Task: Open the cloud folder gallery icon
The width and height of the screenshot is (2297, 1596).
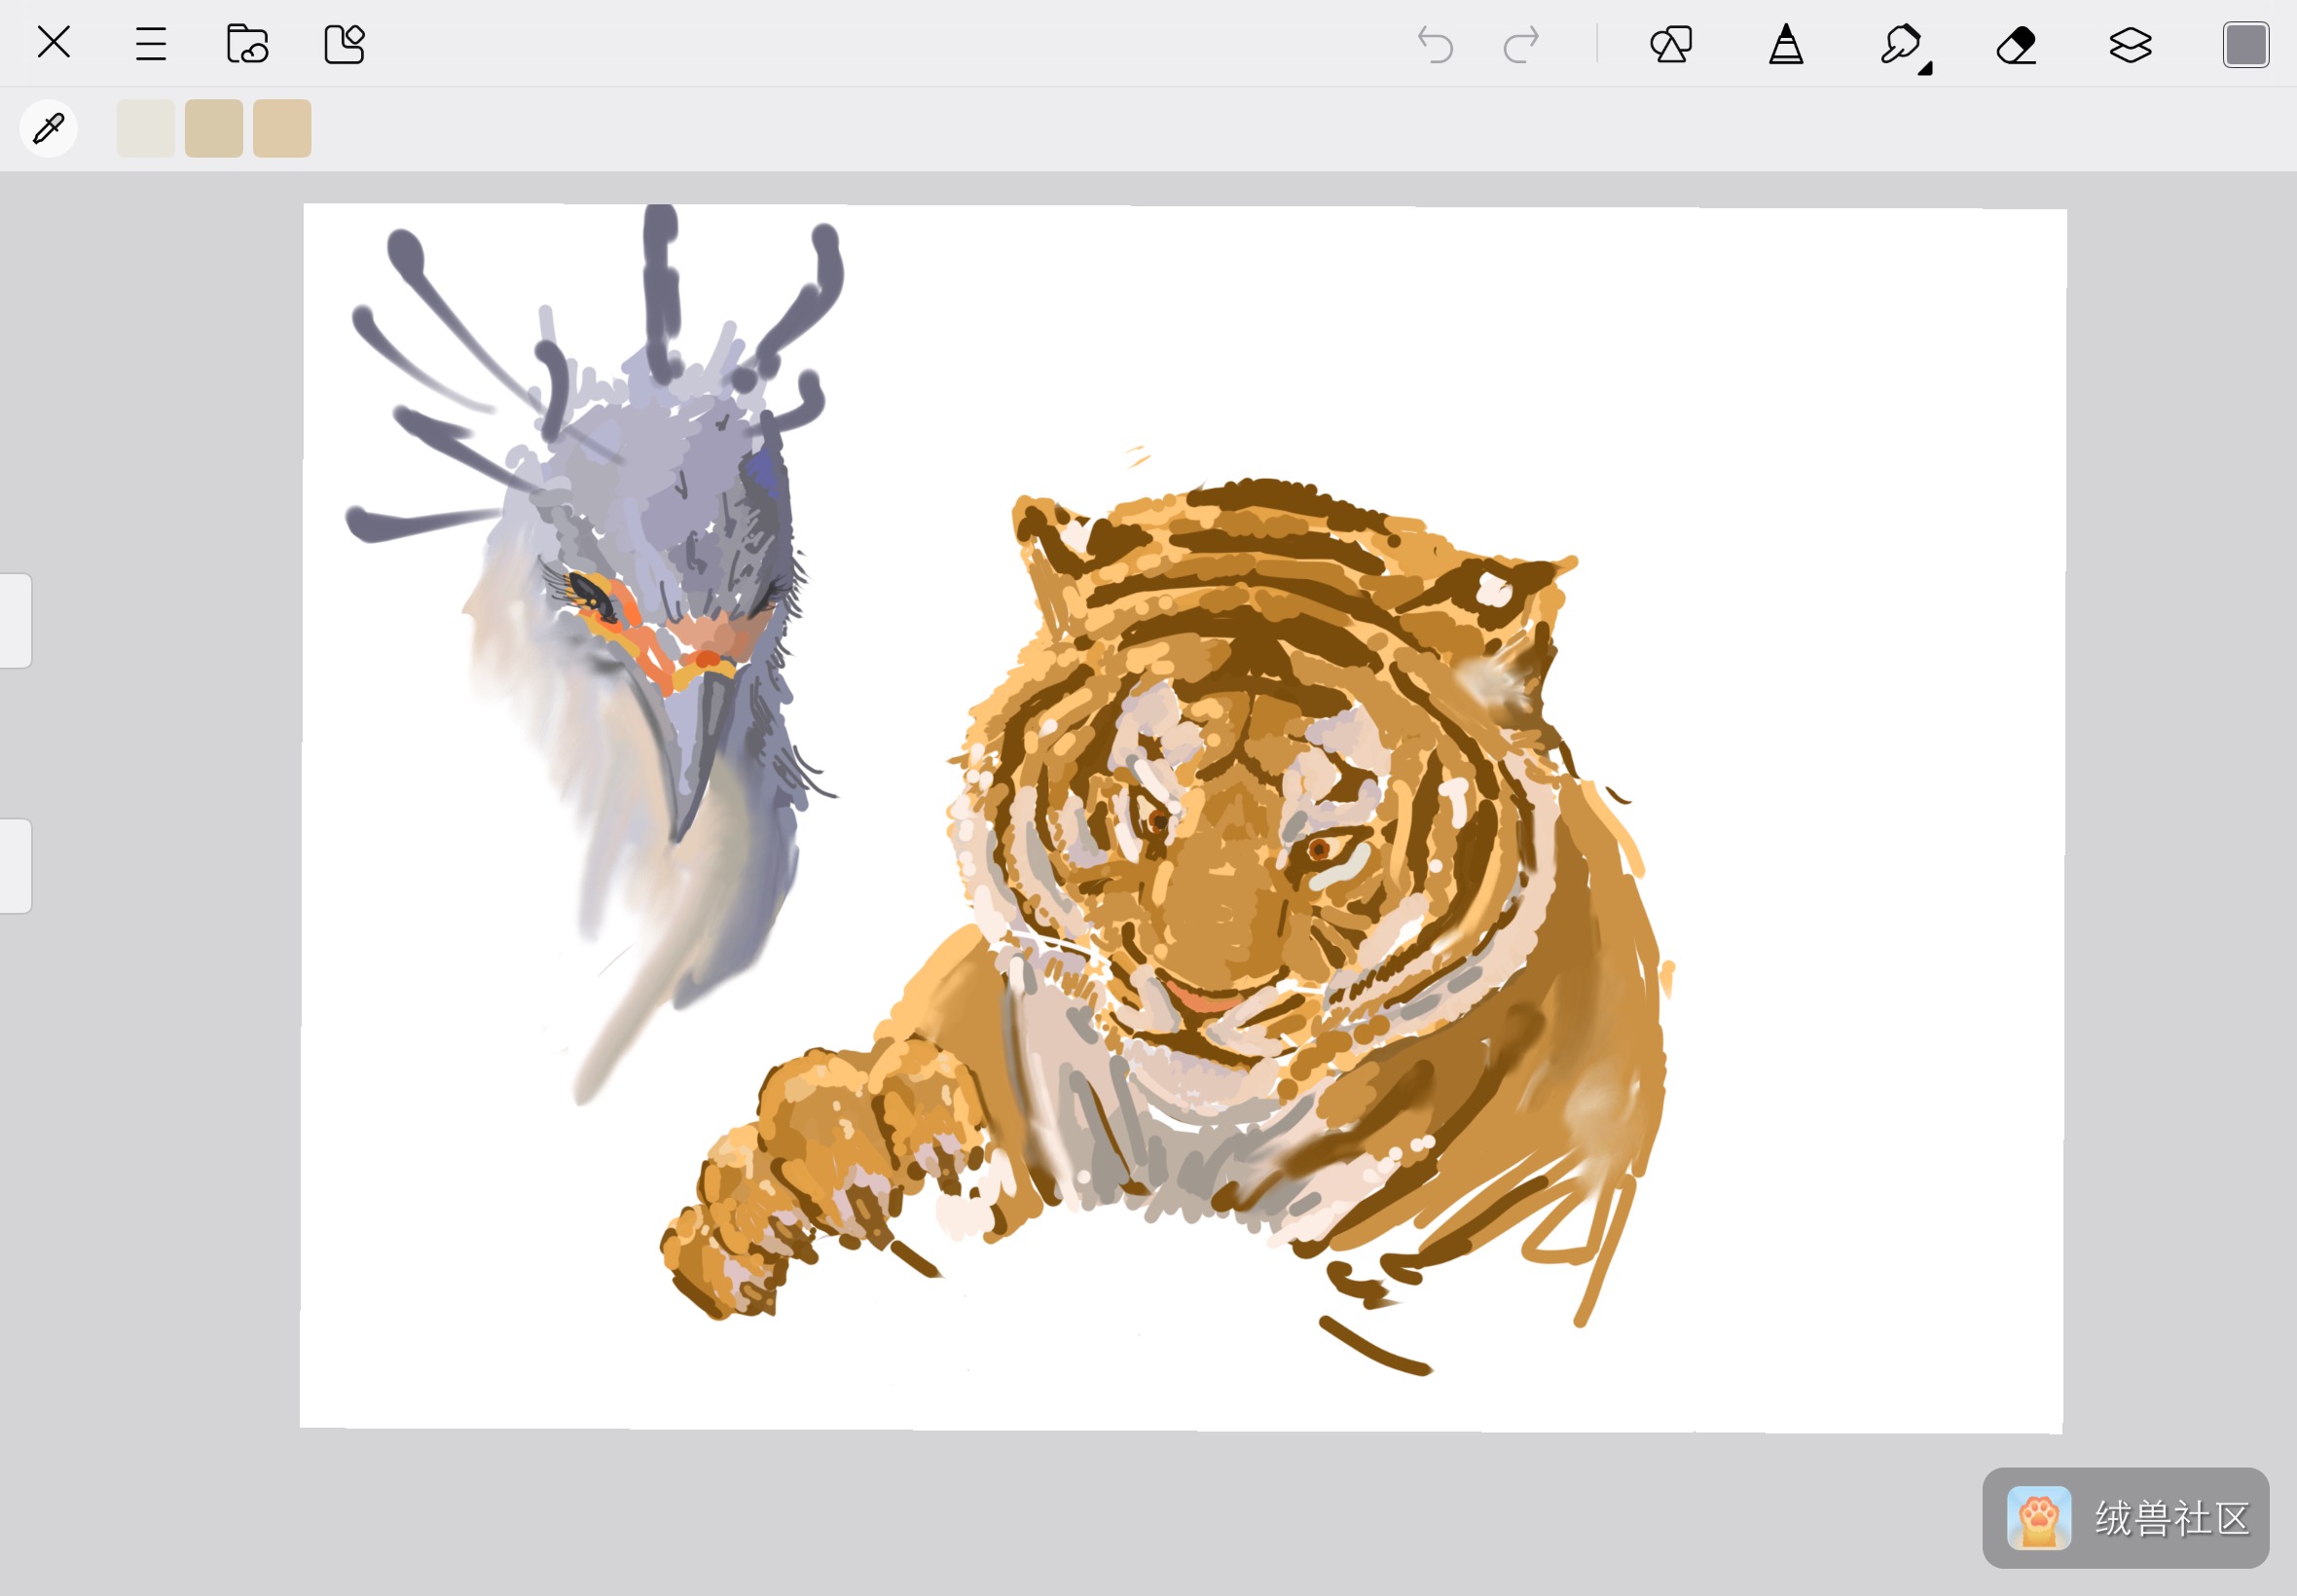Action: (x=247, y=44)
